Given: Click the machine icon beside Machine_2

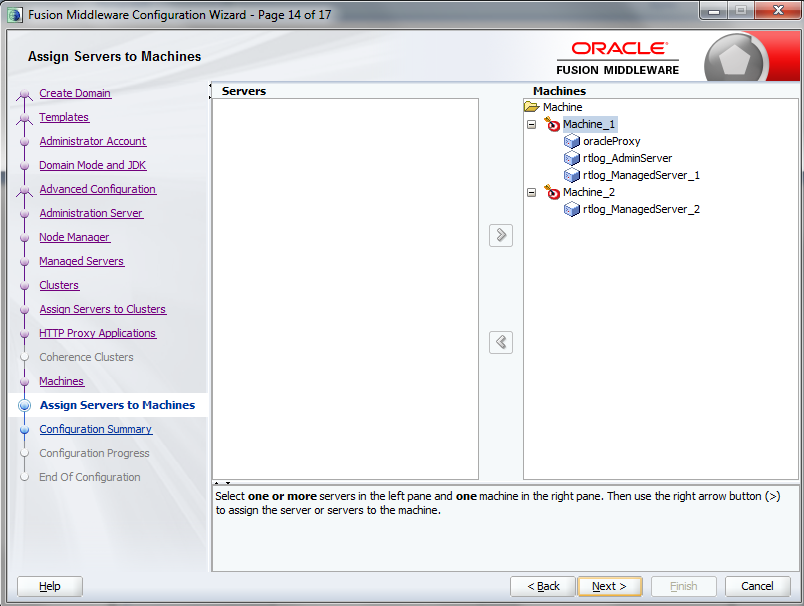Looking at the screenshot, I should pos(555,192).
